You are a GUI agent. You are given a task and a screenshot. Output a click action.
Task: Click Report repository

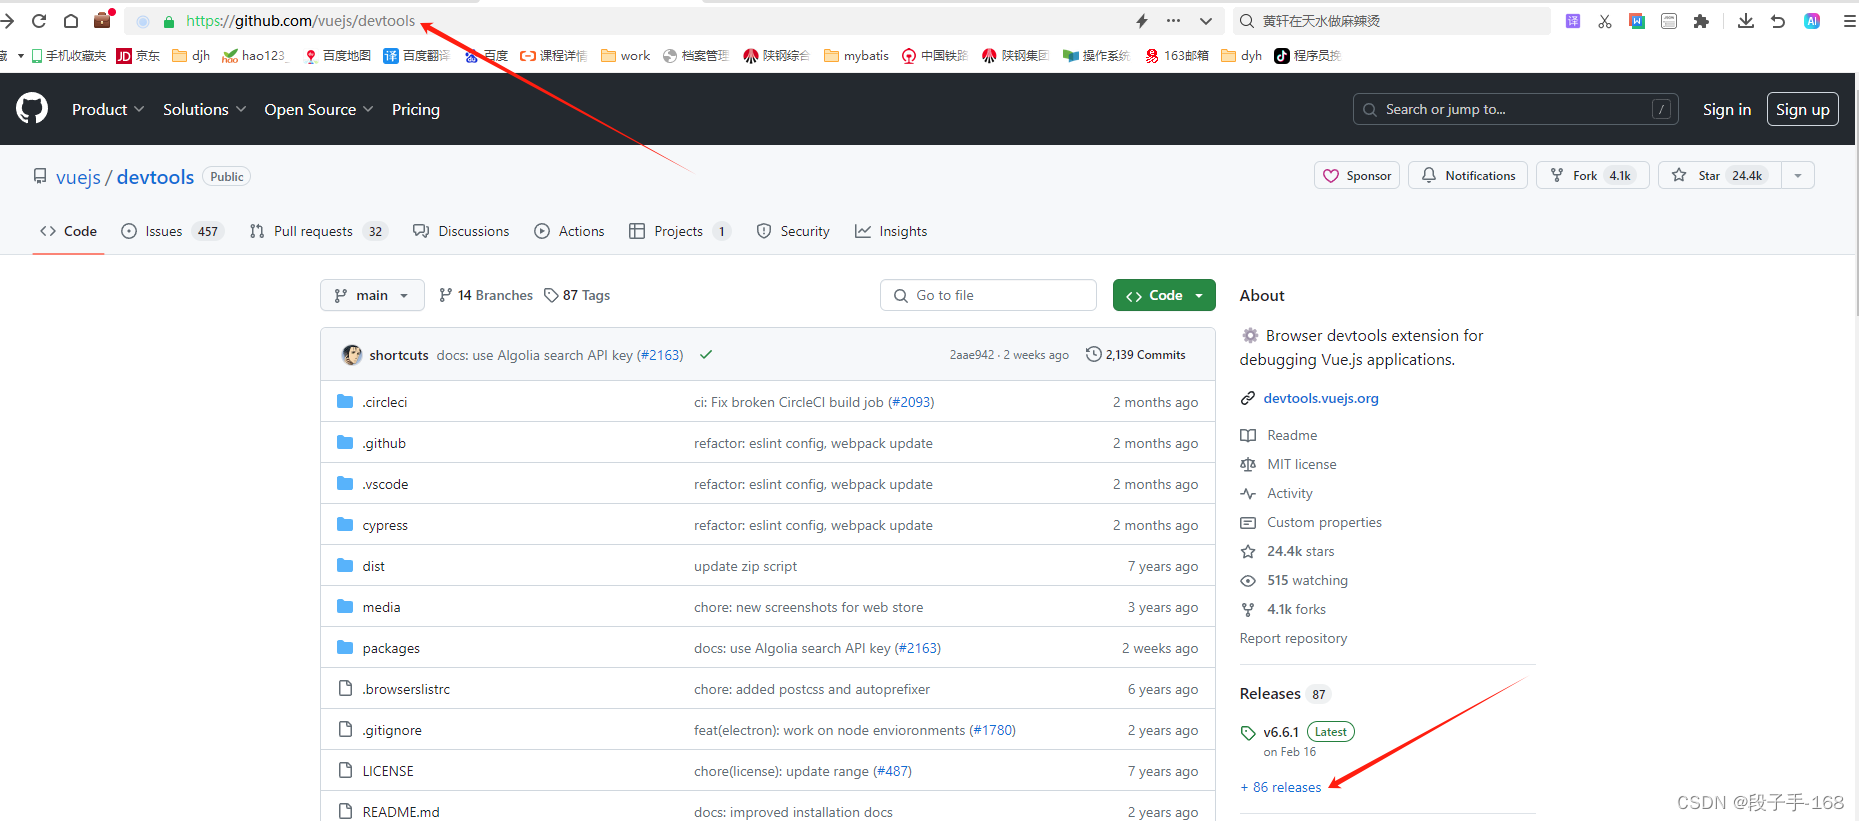[1293, 638]
